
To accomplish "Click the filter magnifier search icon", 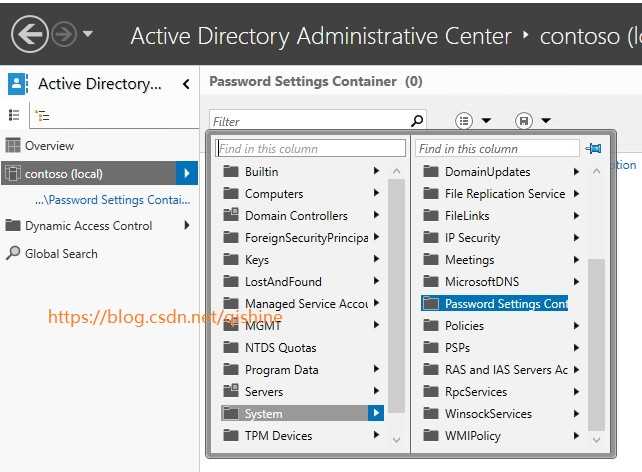I will pyautogui.click(x=417, y=121).
